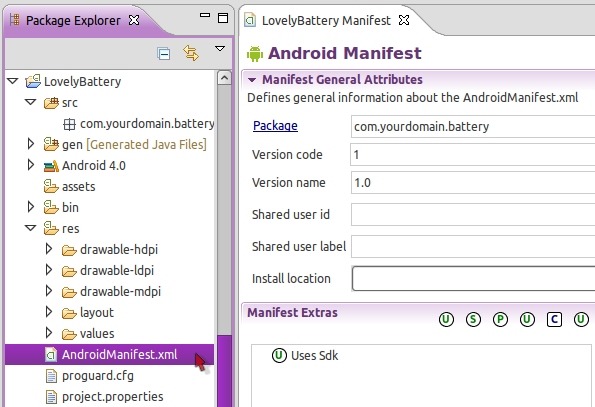
Task: Click the Package input field
Action: [x=473, y=126]
